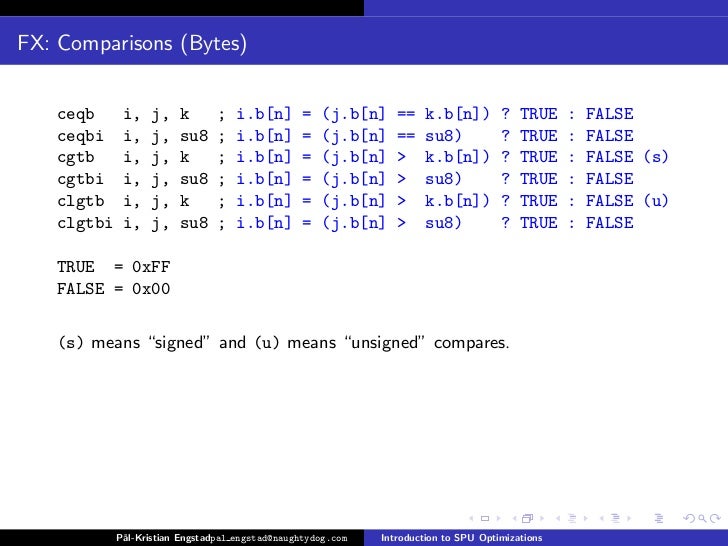Click the clgtbi instruction mnemonic
Image resolution: width=728 pixels, height=546 pixels.
[84, 223]
